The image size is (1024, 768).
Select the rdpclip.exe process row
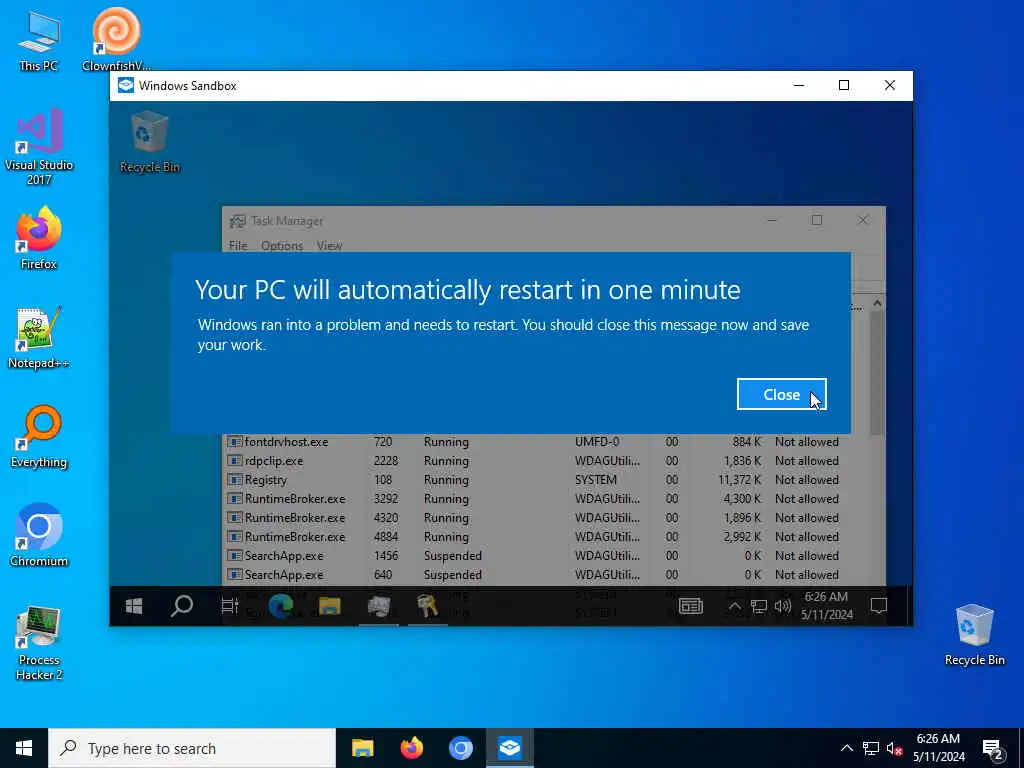[x=546, y=461]
